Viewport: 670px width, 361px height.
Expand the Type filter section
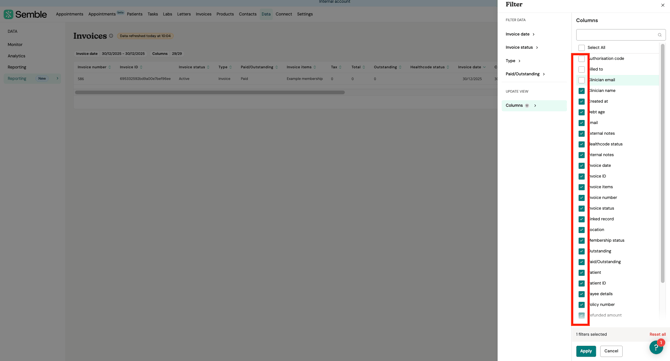513,61
